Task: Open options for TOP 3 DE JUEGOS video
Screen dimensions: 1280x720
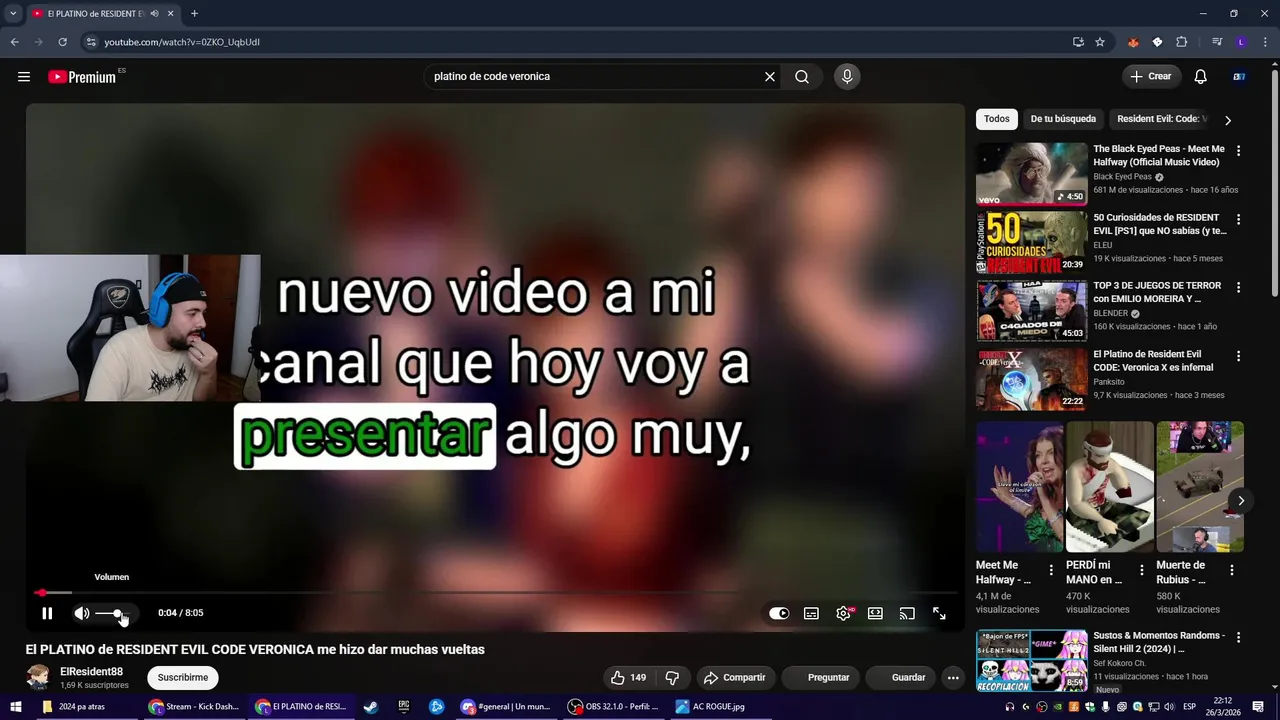Action: [1239, 287]
